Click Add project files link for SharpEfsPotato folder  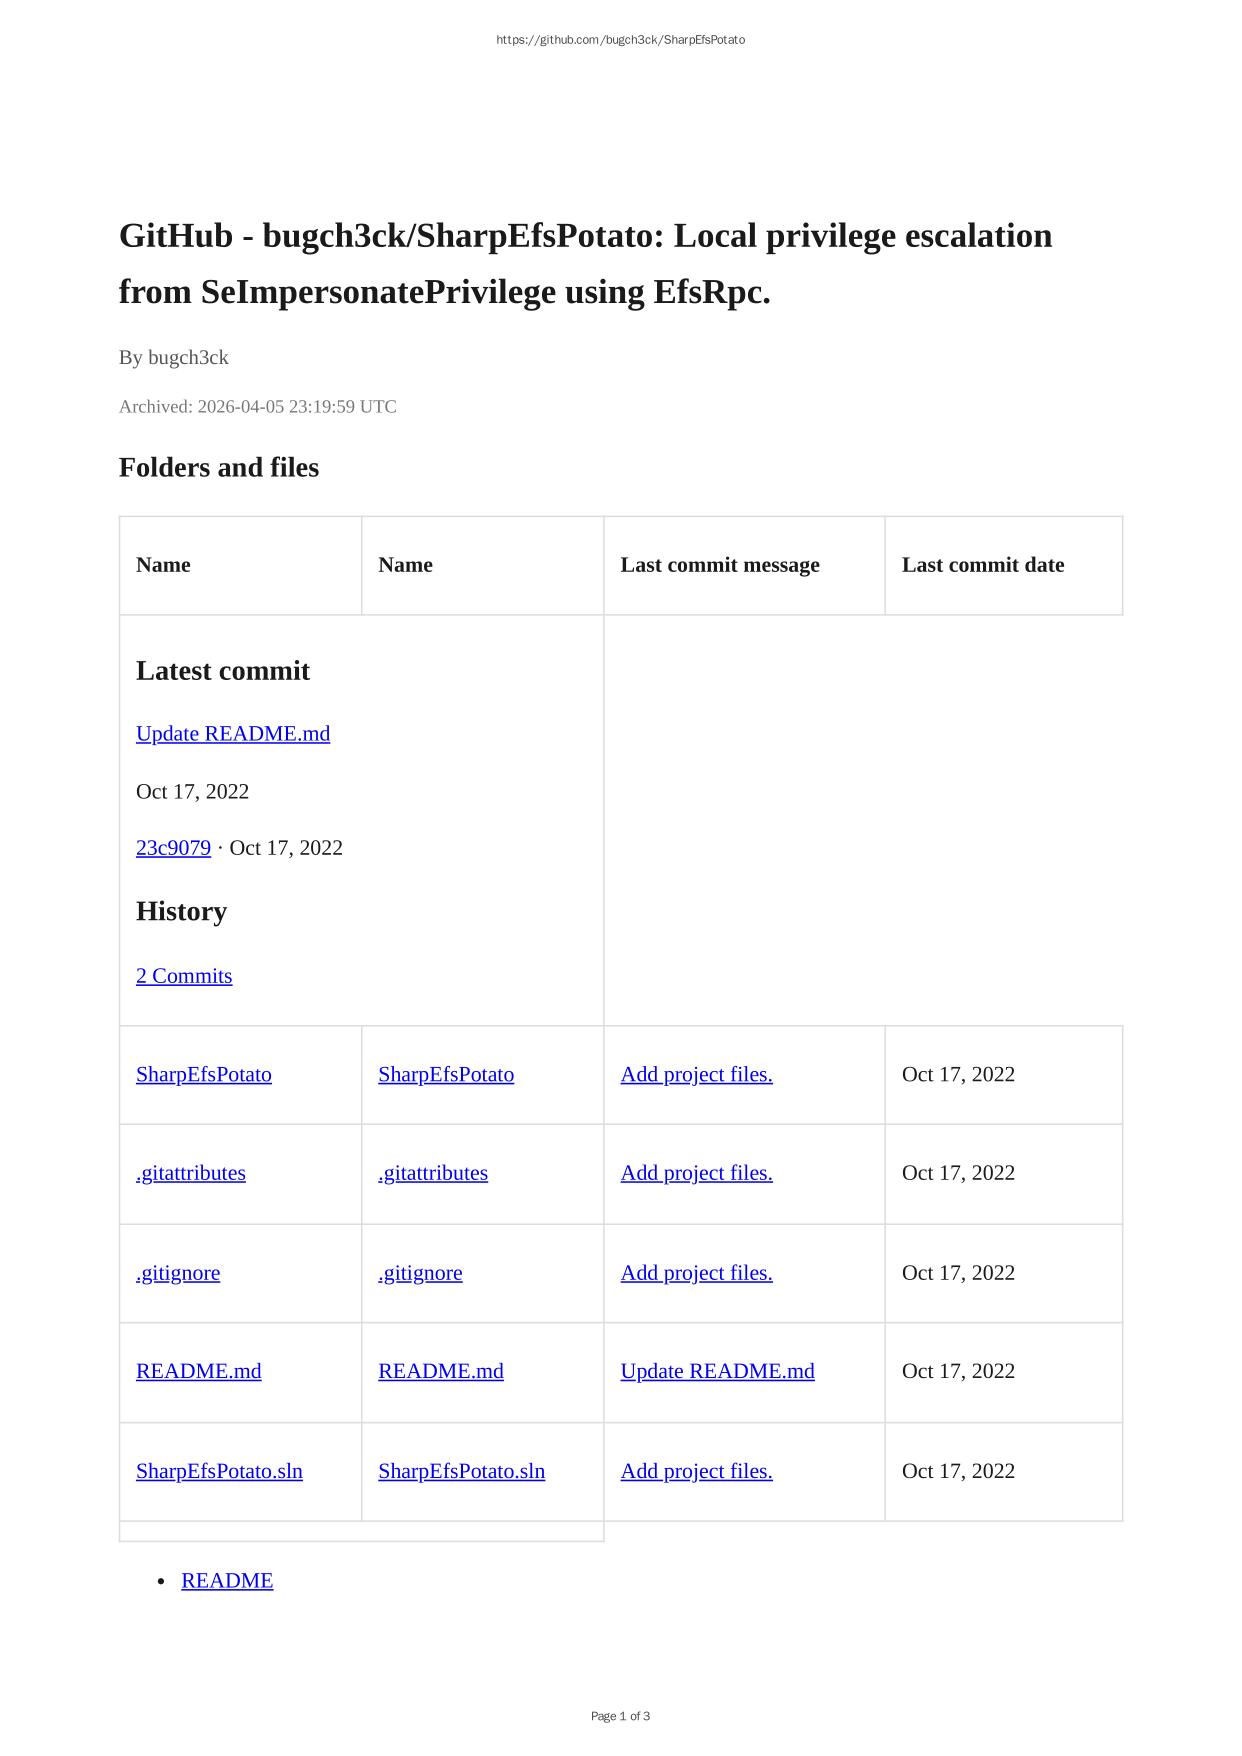click(696, 1075)
